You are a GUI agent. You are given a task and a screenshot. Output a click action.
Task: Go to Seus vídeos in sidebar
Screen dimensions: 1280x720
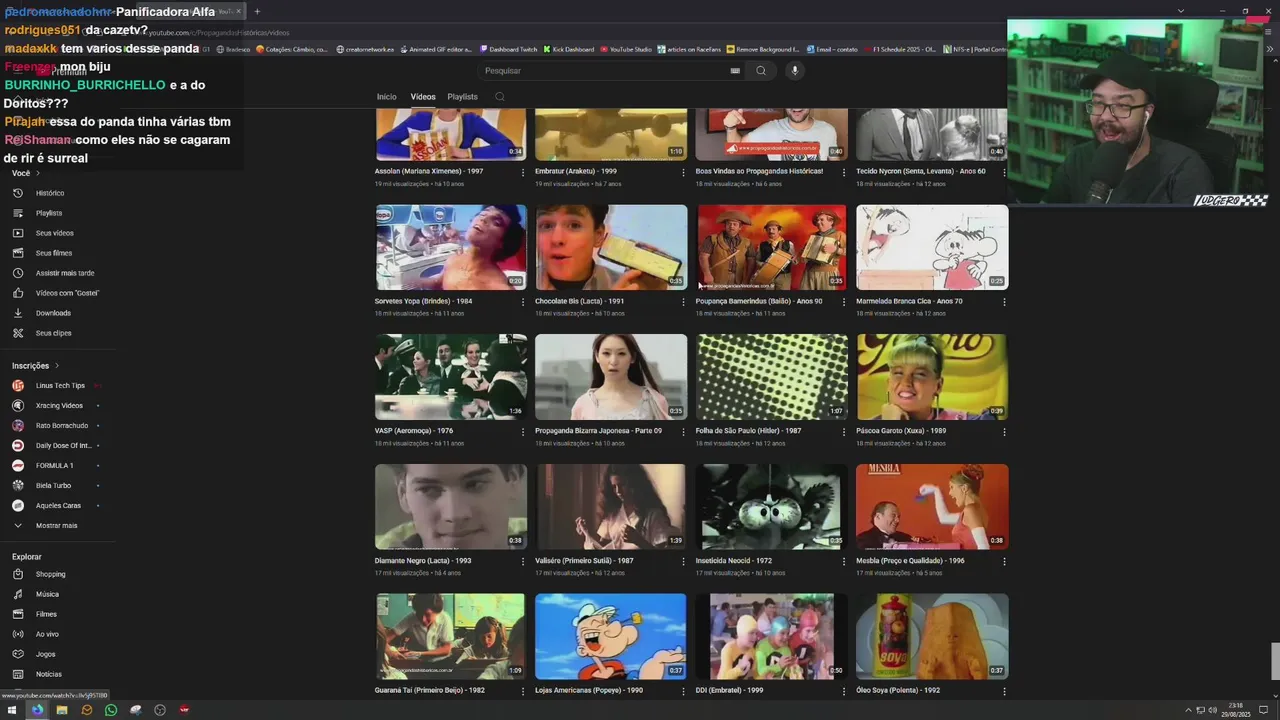(54, 233)
